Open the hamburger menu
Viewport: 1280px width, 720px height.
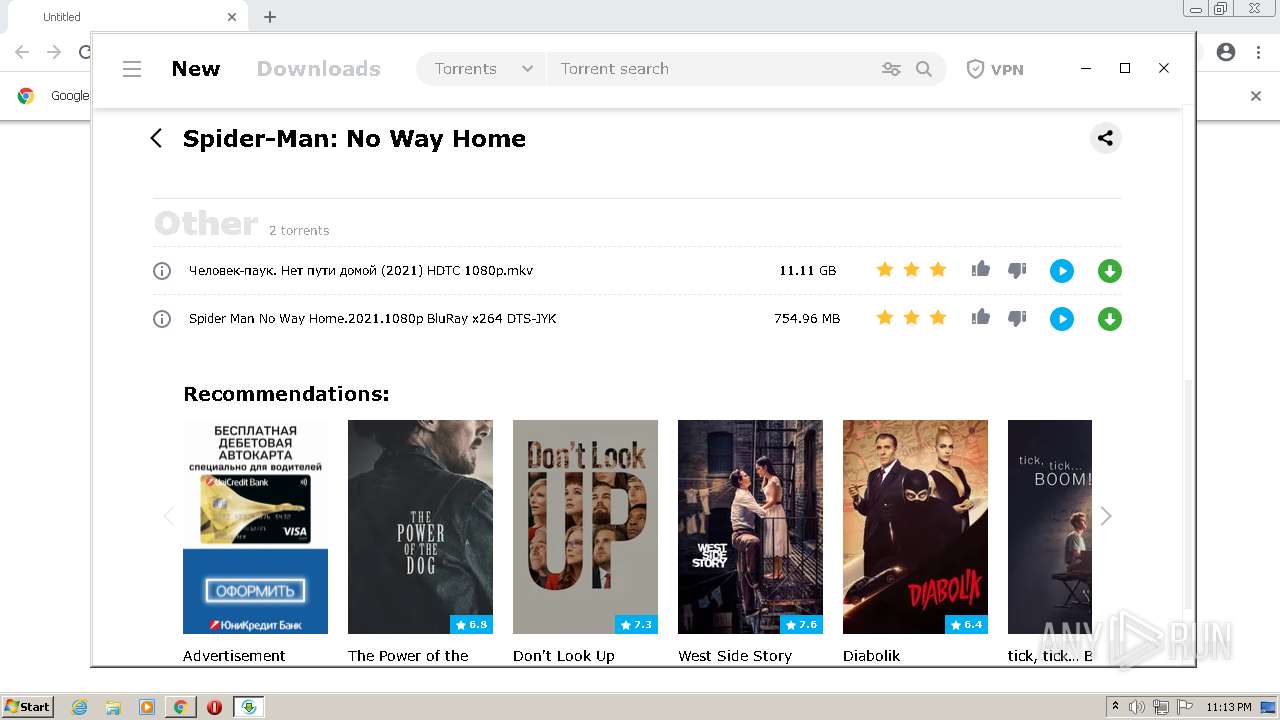[x=132, y=69]
